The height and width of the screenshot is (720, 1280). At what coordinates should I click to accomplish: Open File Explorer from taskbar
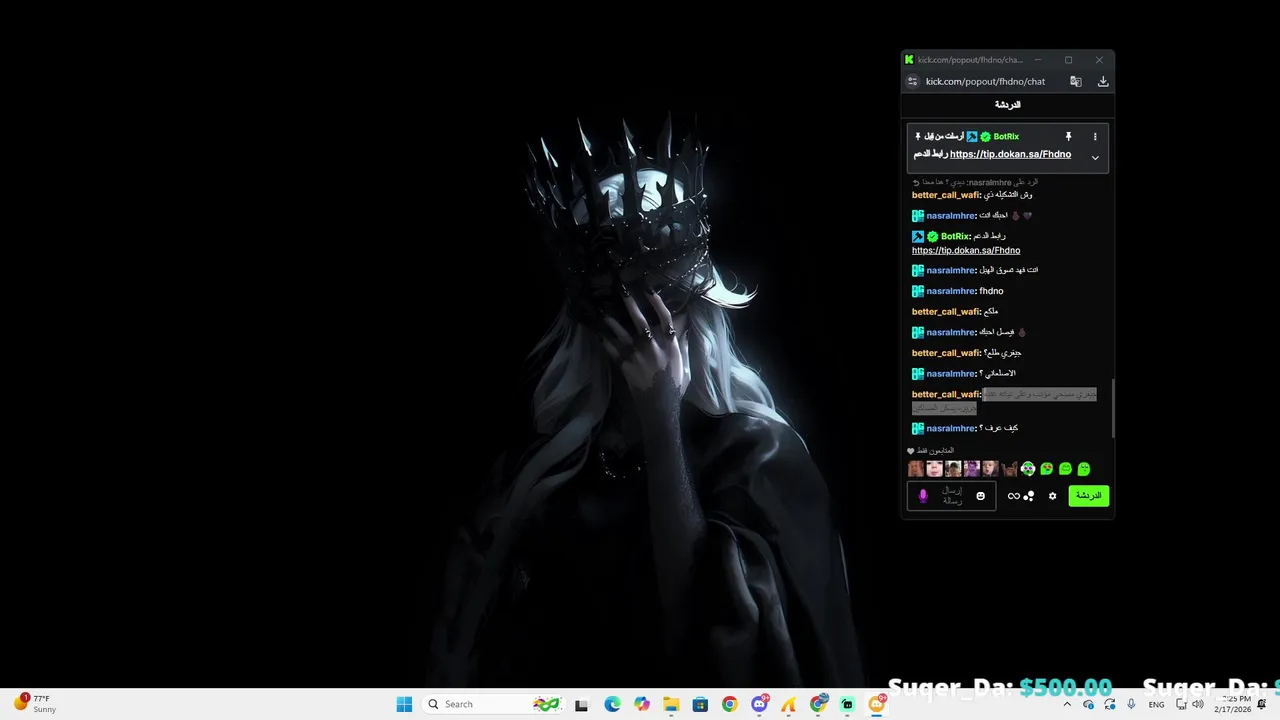coord(671,705)
